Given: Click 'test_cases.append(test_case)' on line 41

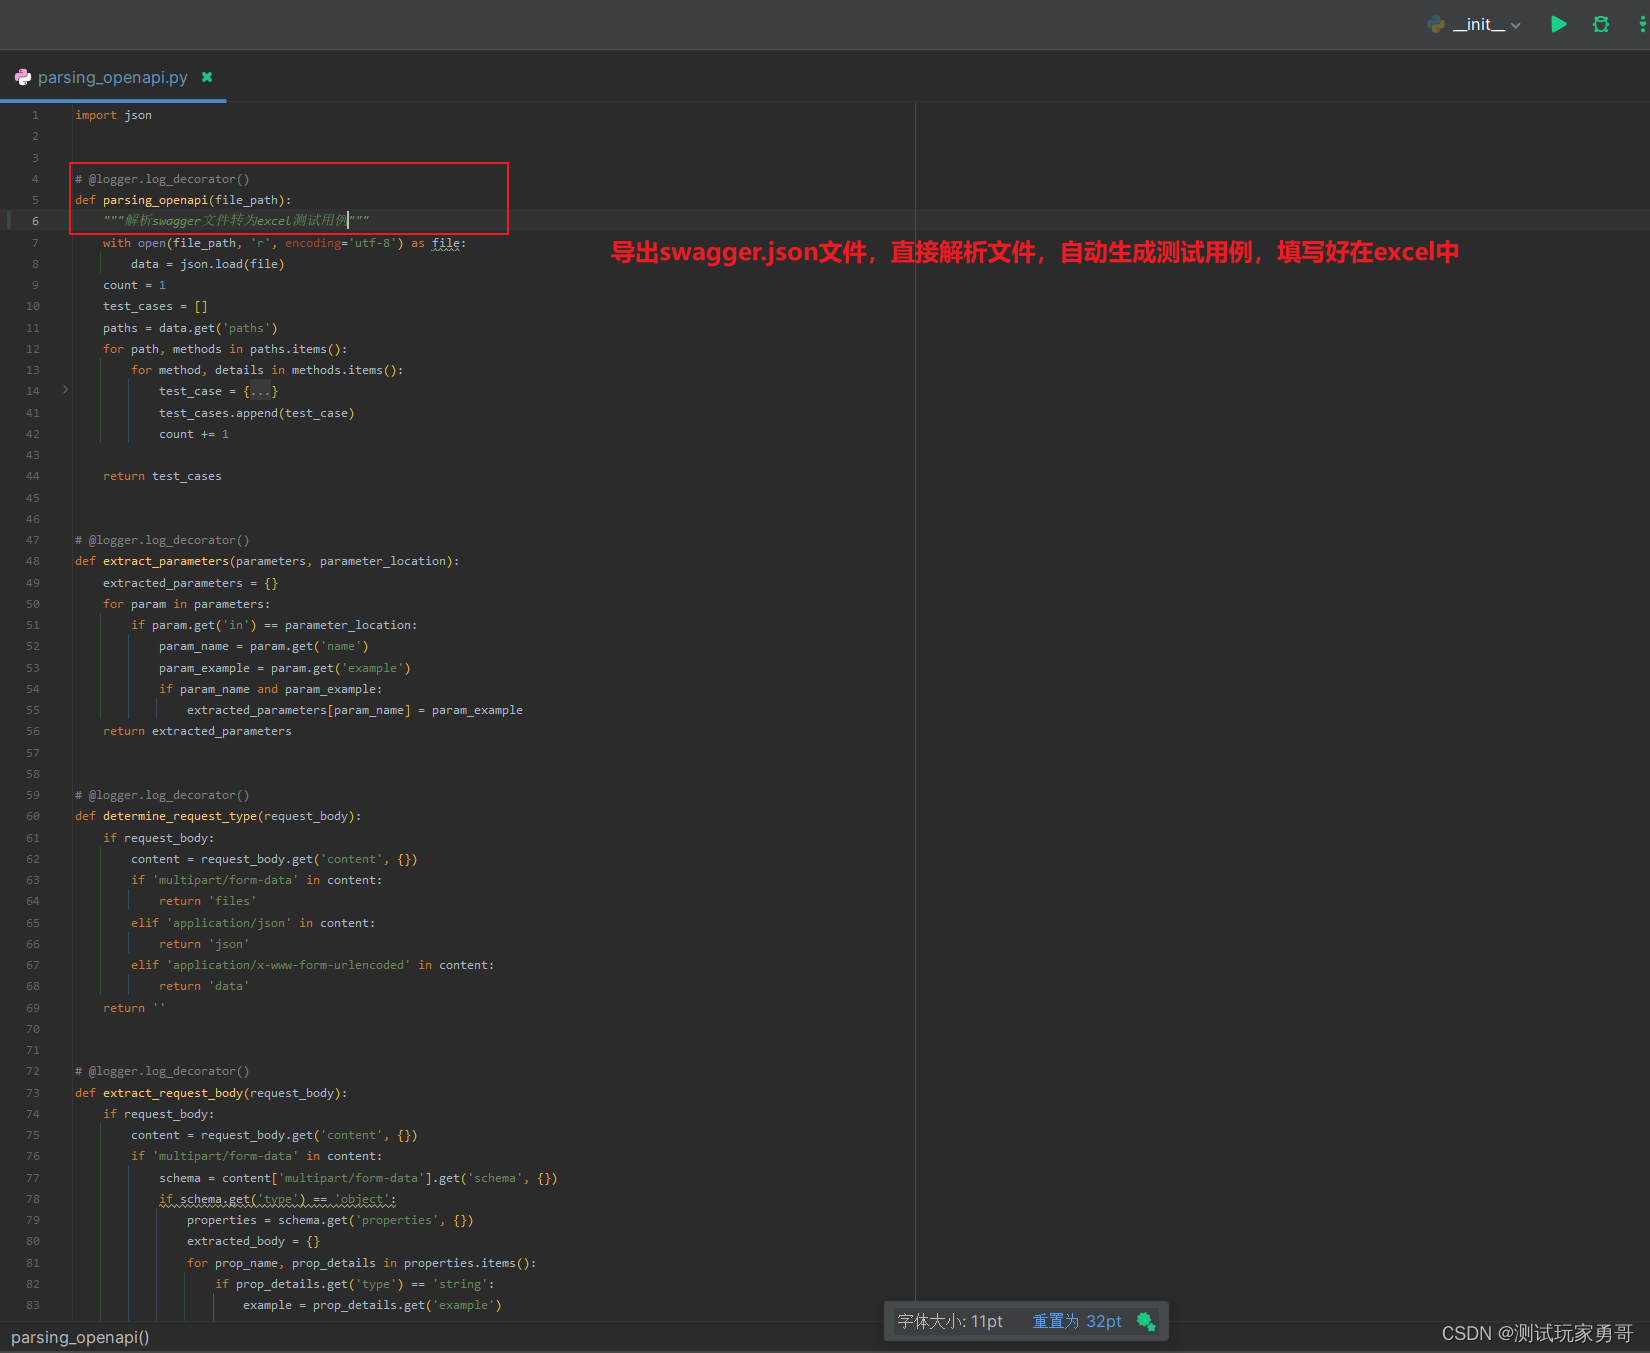Looking at the screenshot, I should (256, 413).
